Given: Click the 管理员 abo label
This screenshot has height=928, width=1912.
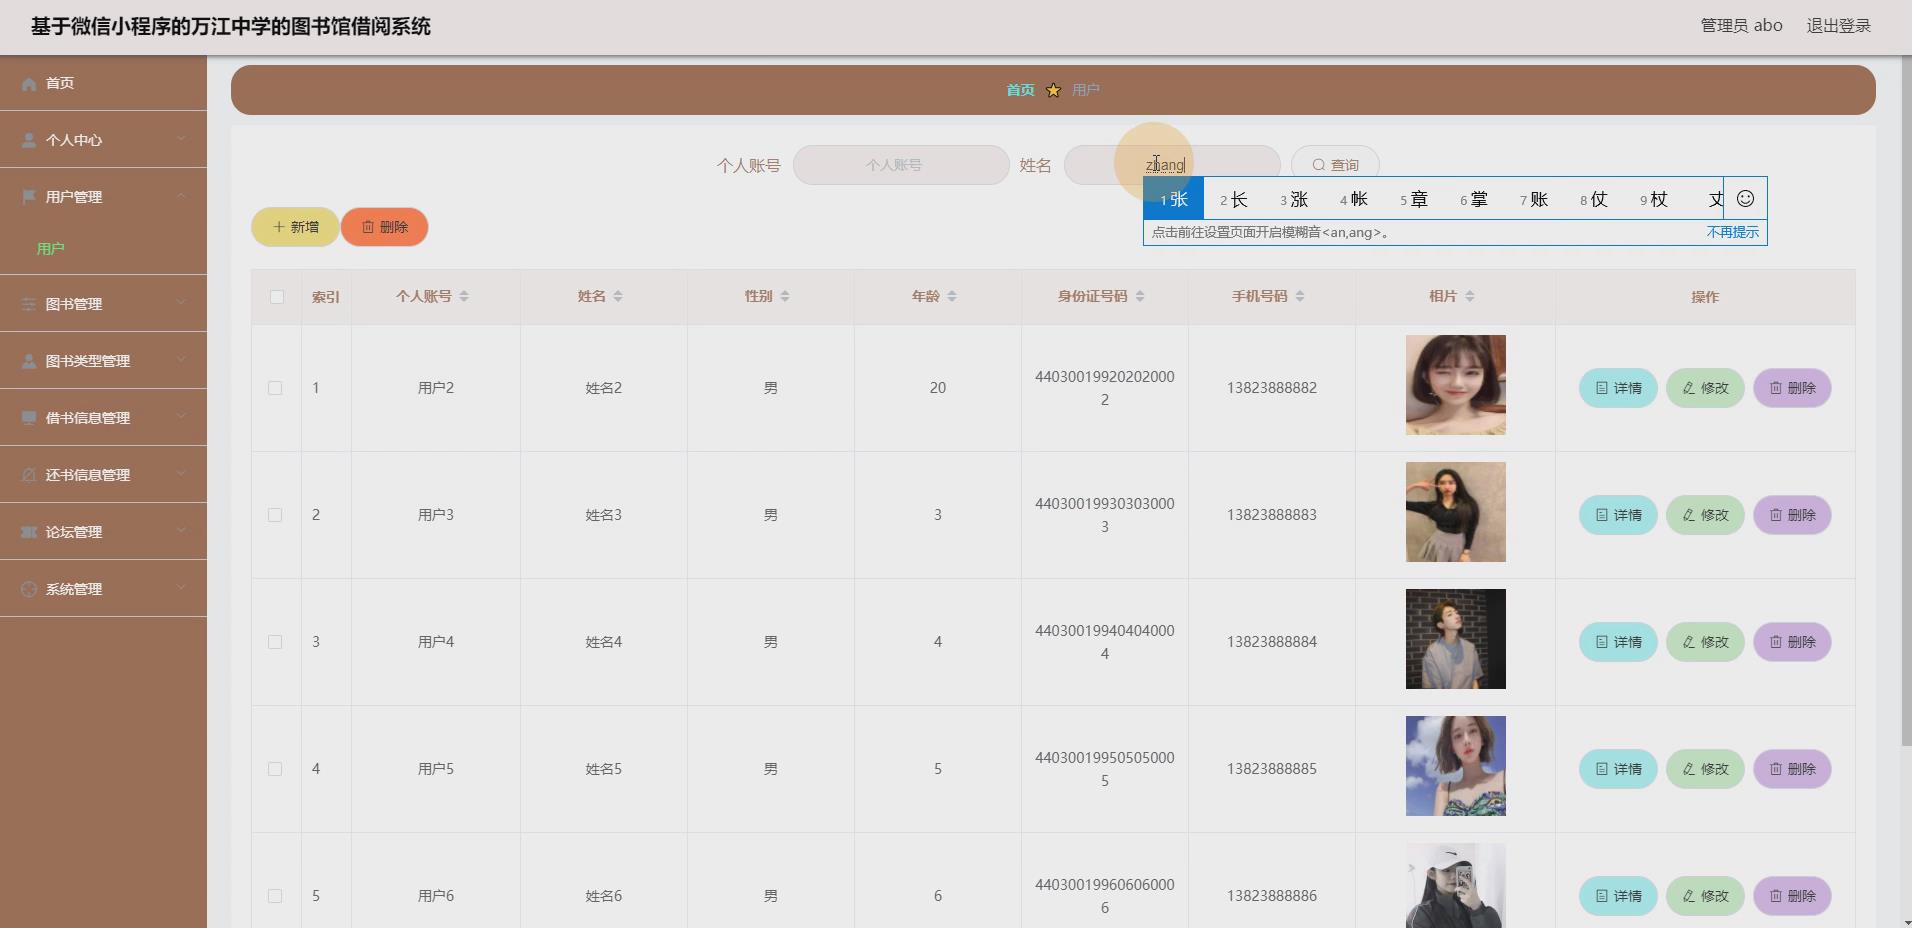Looking at the screenshot, I should coord(1741,26).
